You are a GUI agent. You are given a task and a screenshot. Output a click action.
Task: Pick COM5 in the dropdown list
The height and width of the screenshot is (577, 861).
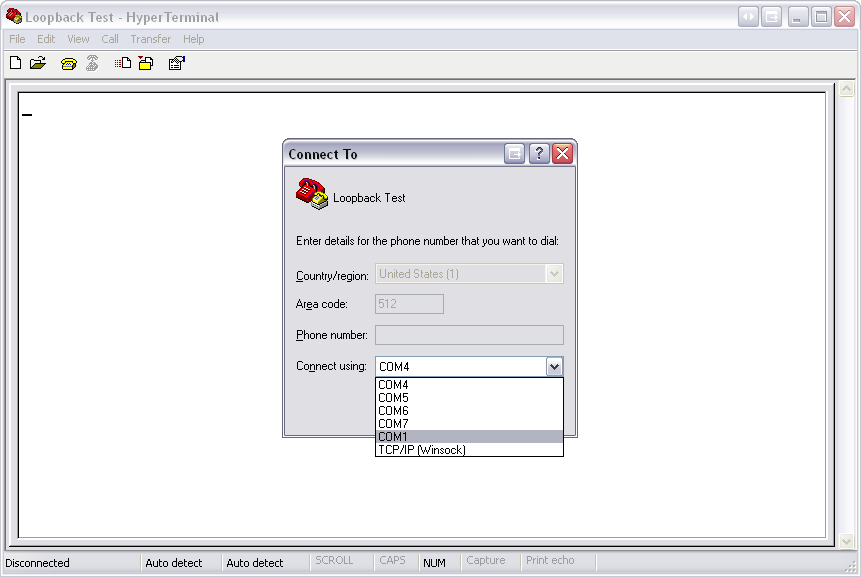(468, 398)
